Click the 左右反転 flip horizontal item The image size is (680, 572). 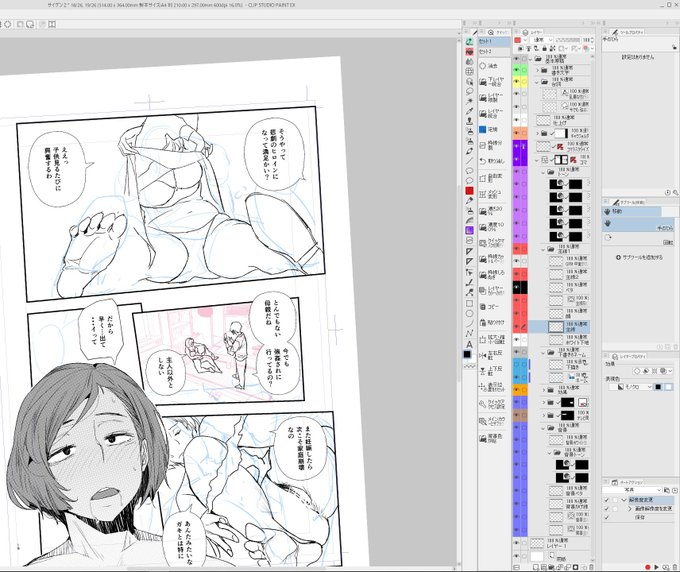point(493,355)
